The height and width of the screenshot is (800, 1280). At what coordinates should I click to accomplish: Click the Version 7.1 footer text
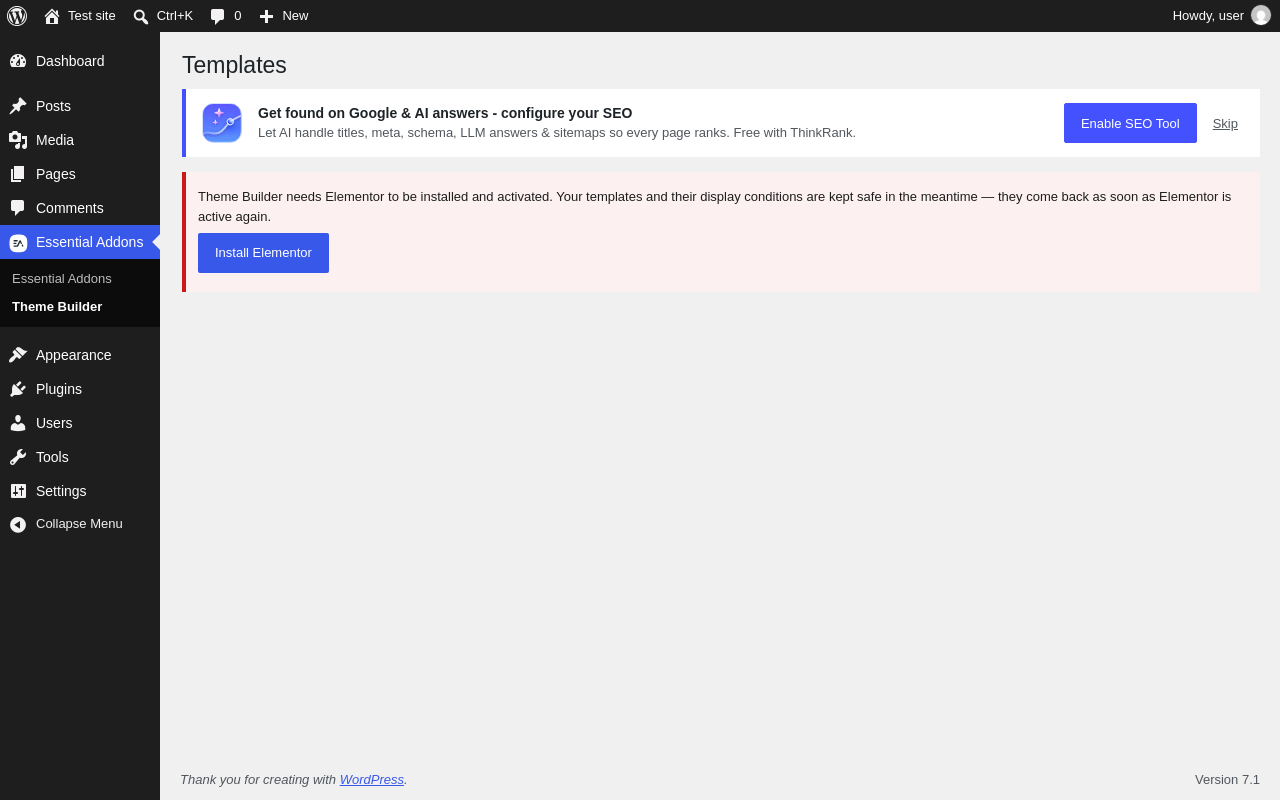click(x=1227, y=780)
